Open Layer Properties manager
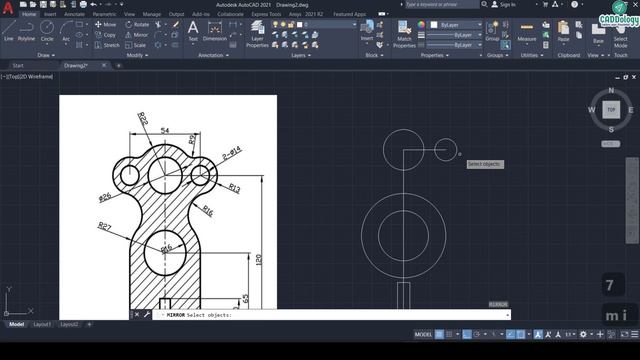640x360 pixels. [x=257, y=34]
